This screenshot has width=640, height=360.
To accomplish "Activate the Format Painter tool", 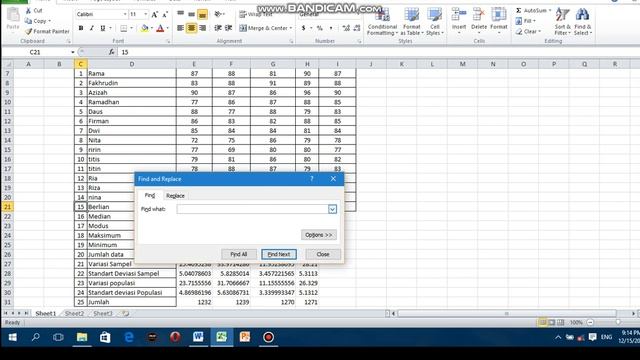I will coord(47,31).
